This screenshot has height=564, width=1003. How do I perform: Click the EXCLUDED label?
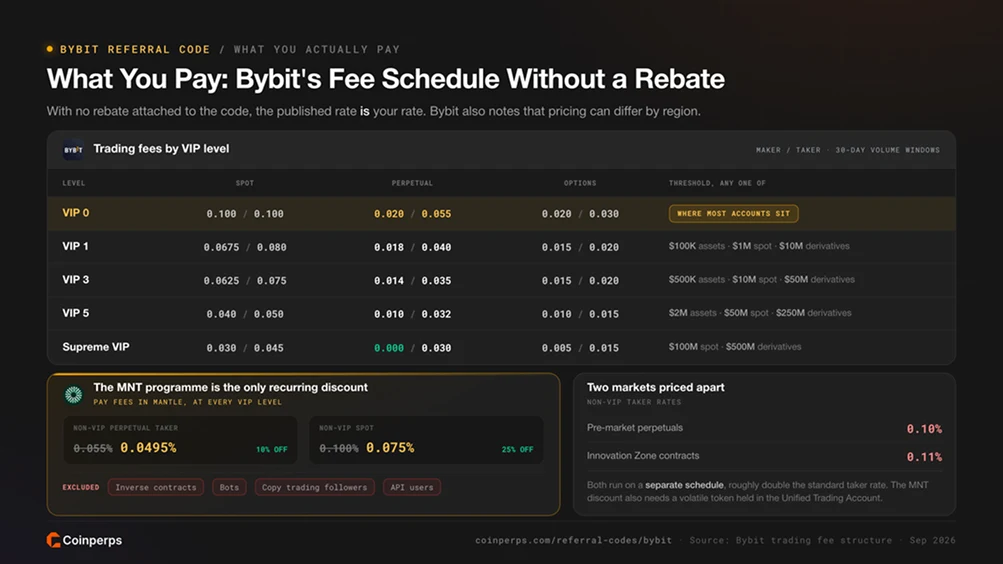81,487
